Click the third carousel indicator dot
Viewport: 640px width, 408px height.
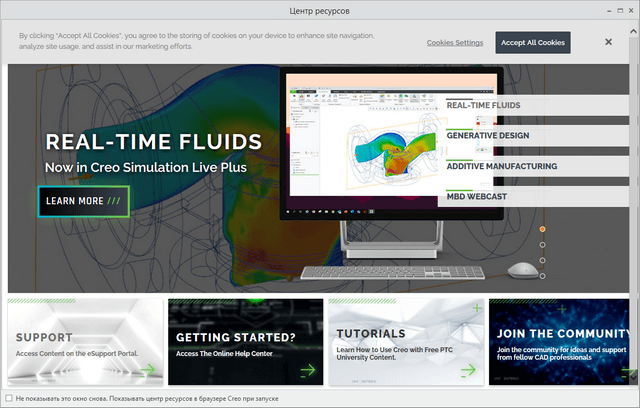542,260
